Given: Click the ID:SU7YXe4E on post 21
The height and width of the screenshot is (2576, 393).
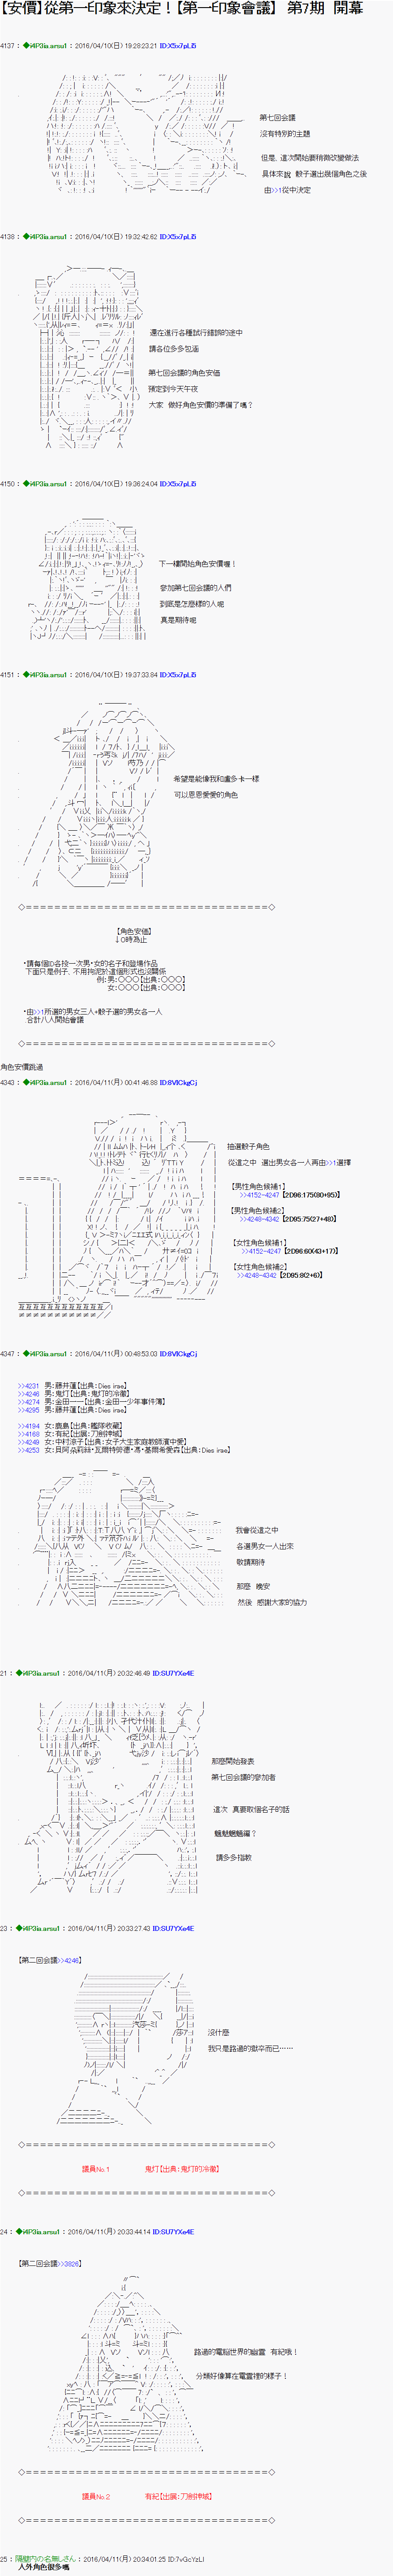Looking at the screenshot, I should tap(173, 1673).
